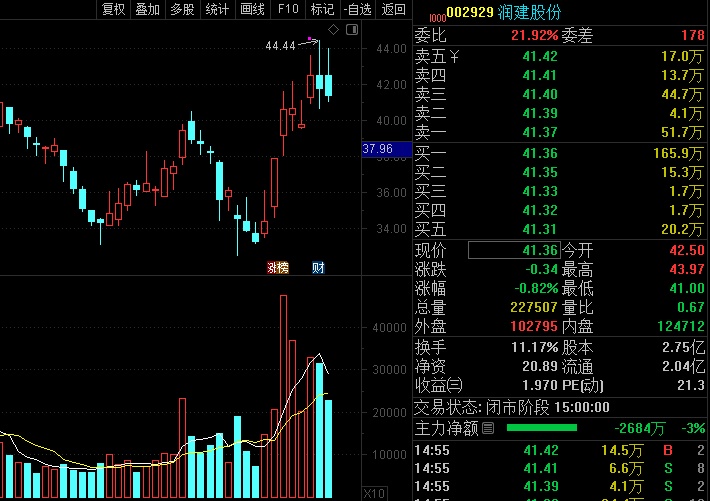Open the 主力净额 list icon
This screenshot has width=710, height=501.
click(x=488, y=428)
